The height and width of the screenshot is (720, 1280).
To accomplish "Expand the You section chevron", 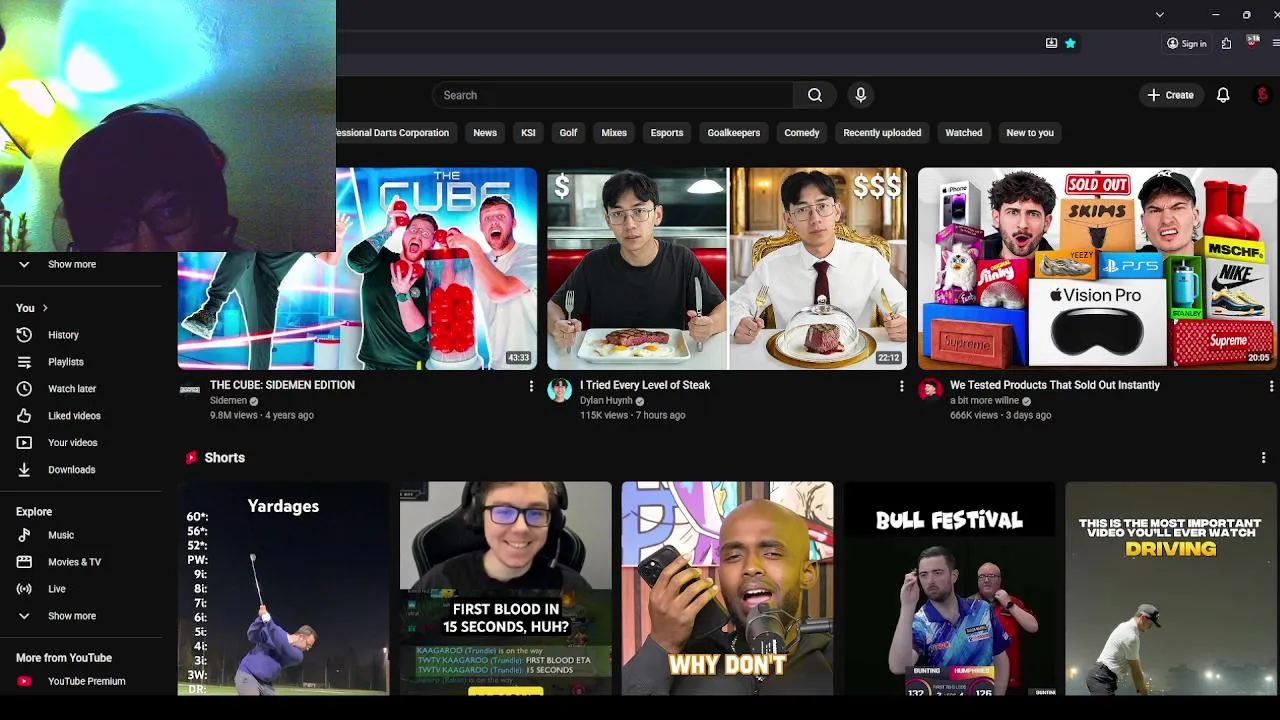I will (x=45, y=308).
